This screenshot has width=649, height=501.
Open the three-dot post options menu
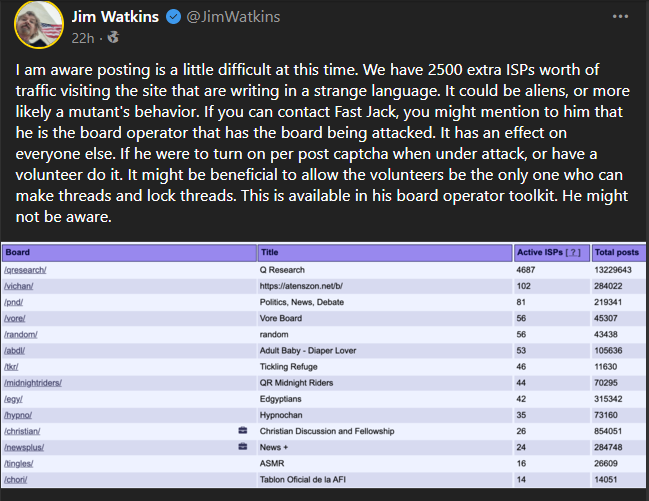point(620,17)
